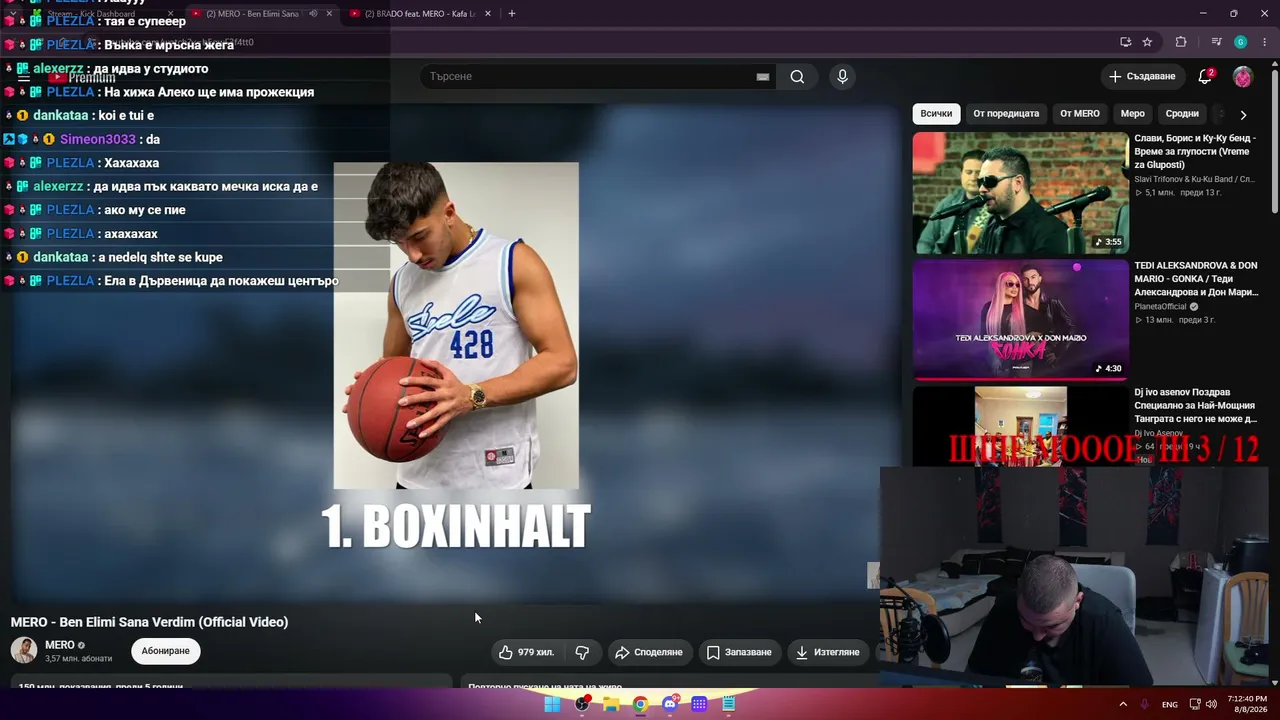Viewport: 1280px width, 720px height.
Task: Open the YouTube account avatar menu
Action: (x=1243, y=77)
